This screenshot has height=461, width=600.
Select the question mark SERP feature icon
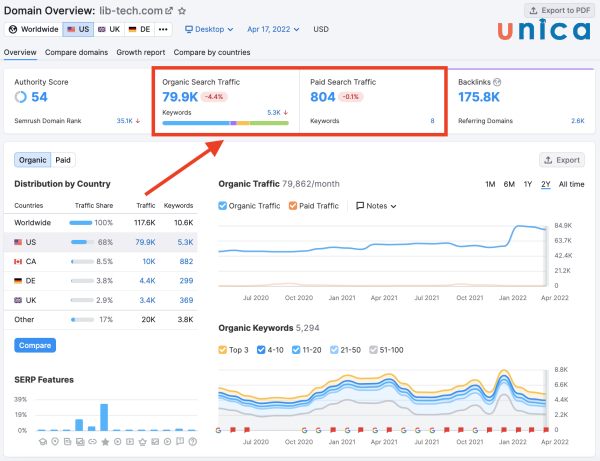tap(193, 442)
